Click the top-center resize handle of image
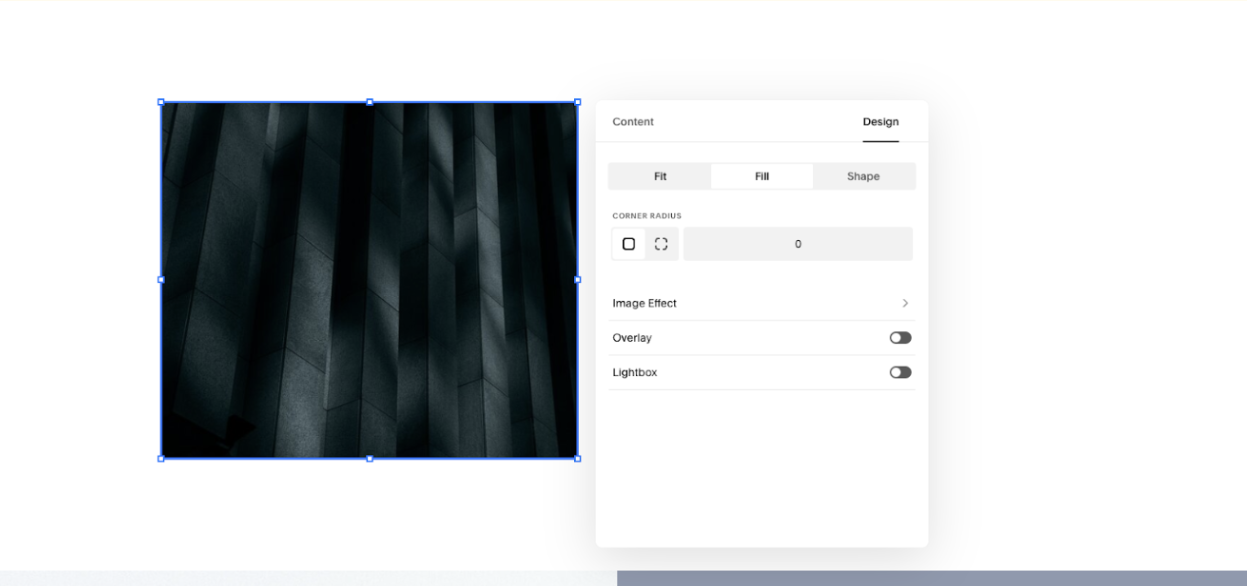 (x=369, y=102)
